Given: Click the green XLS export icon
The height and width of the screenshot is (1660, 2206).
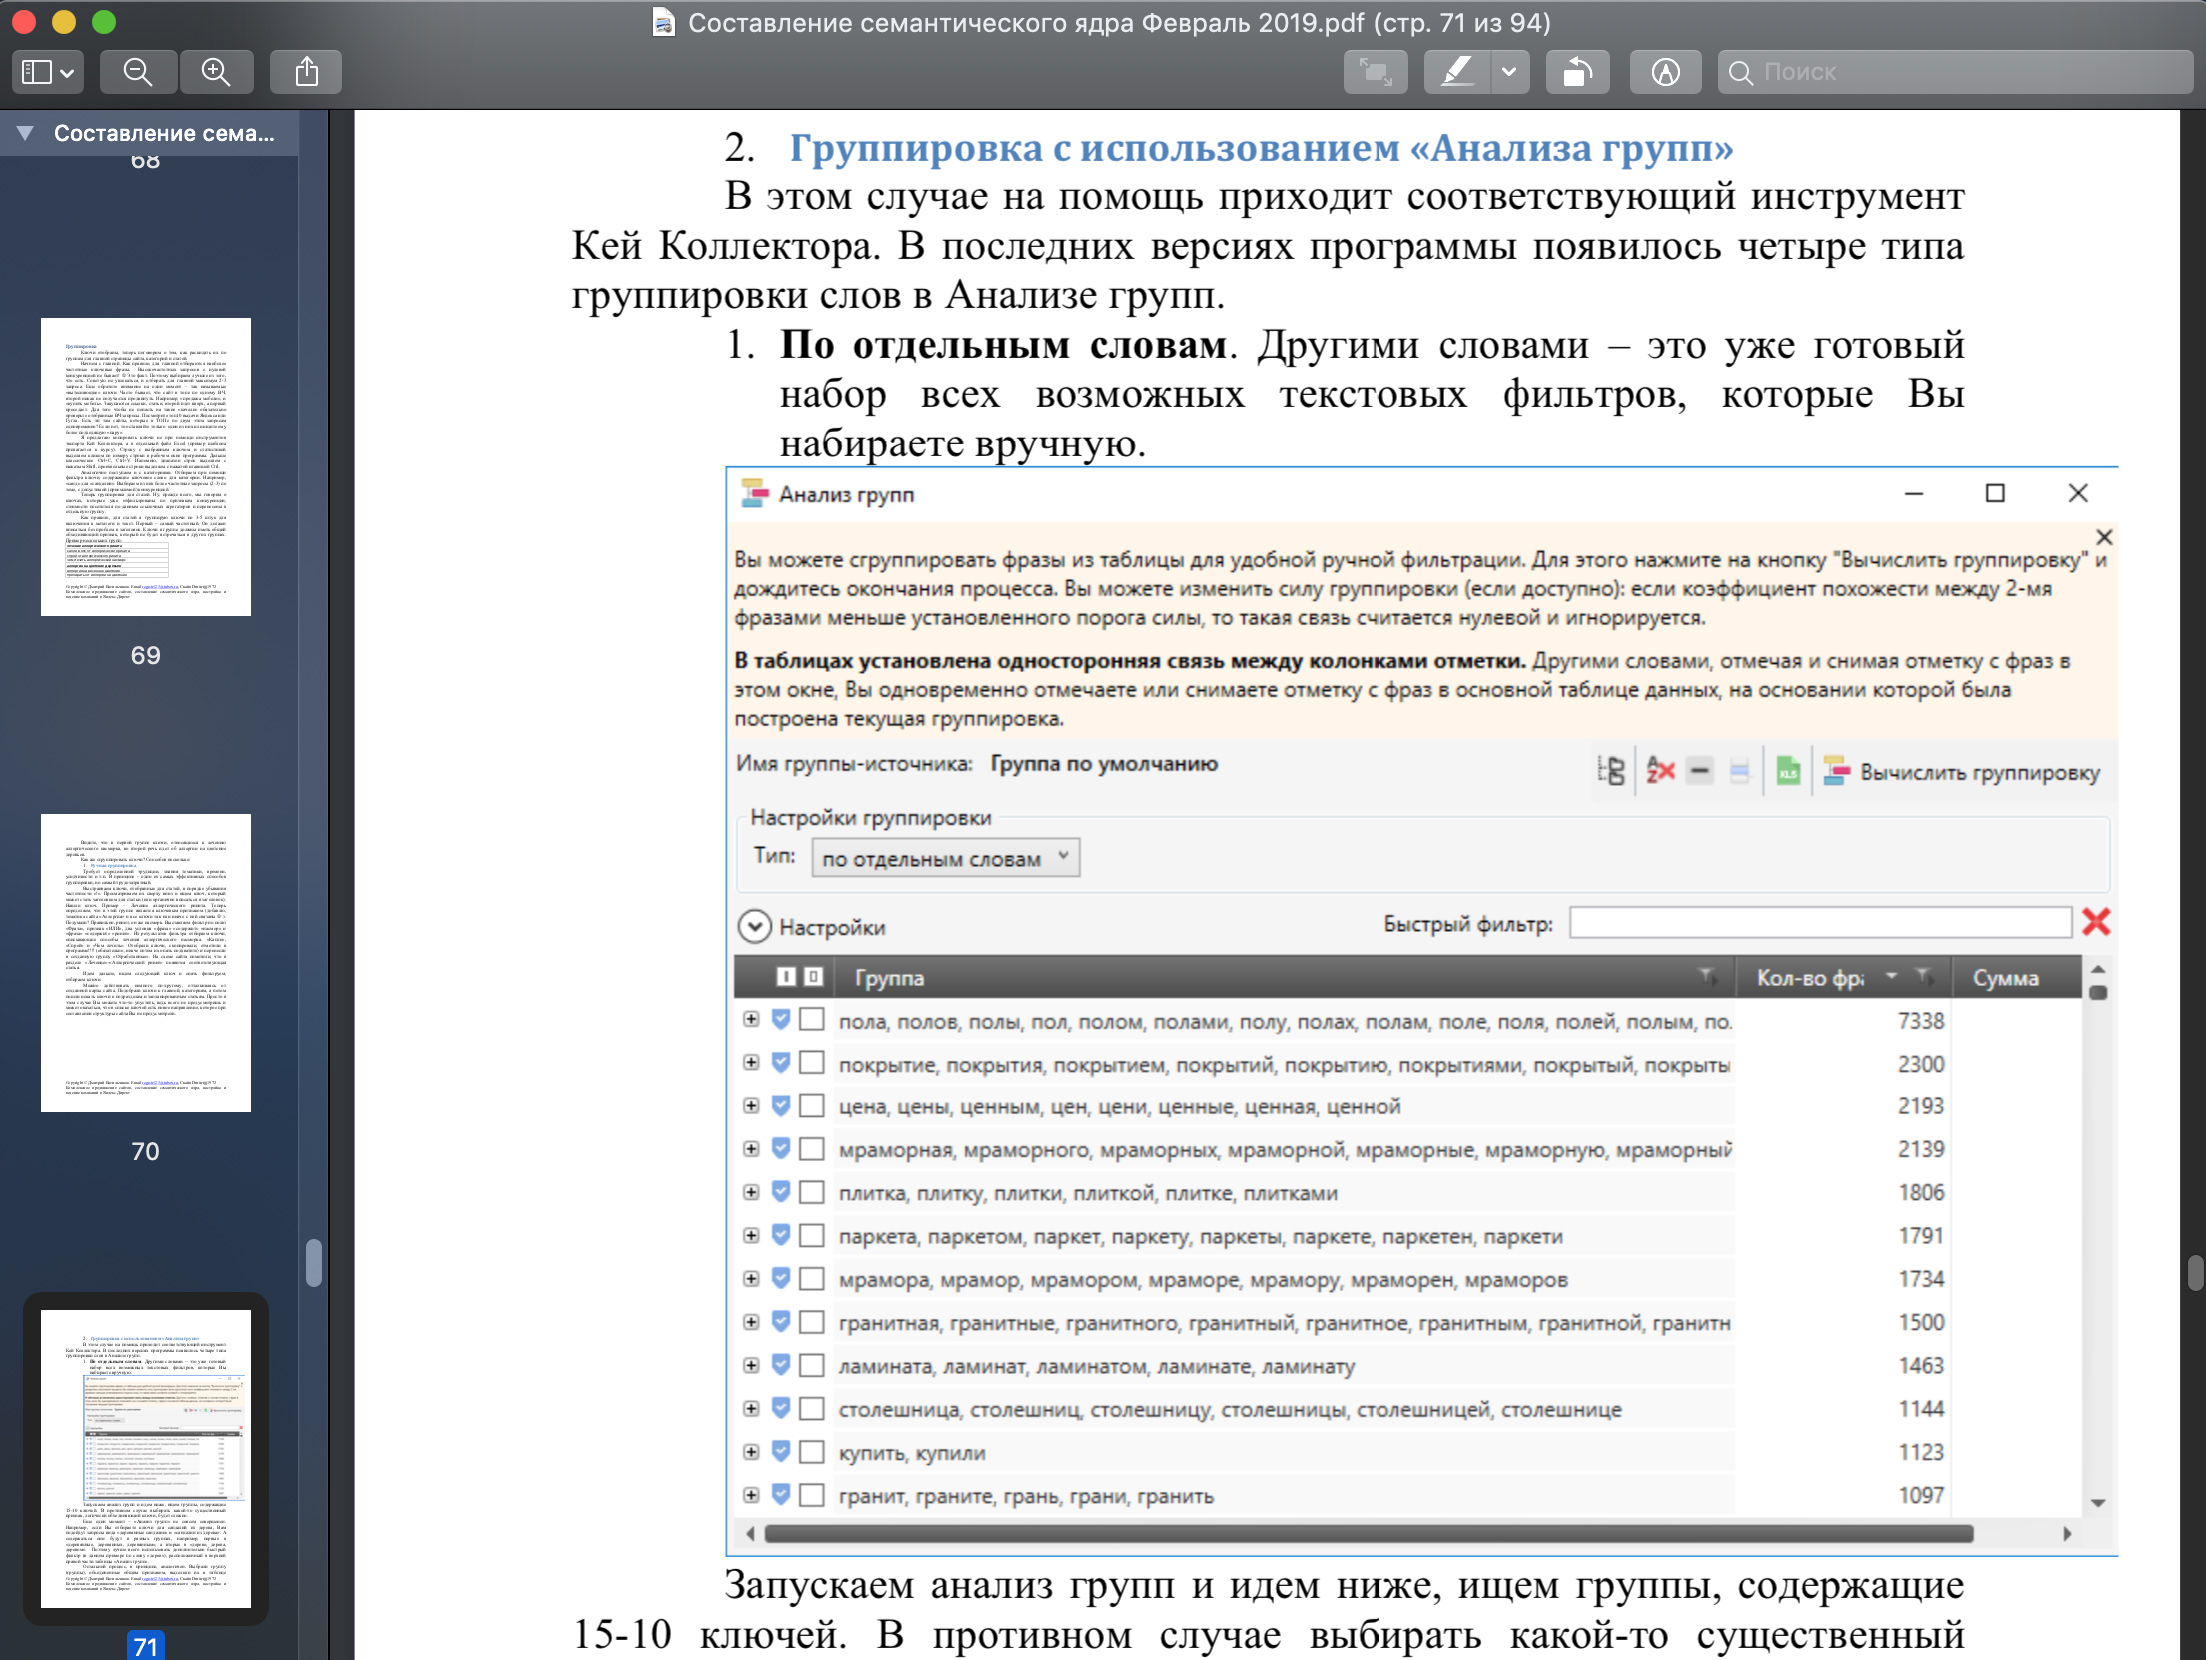Looking at the screenshot, I should click(x=1788, y=771).
